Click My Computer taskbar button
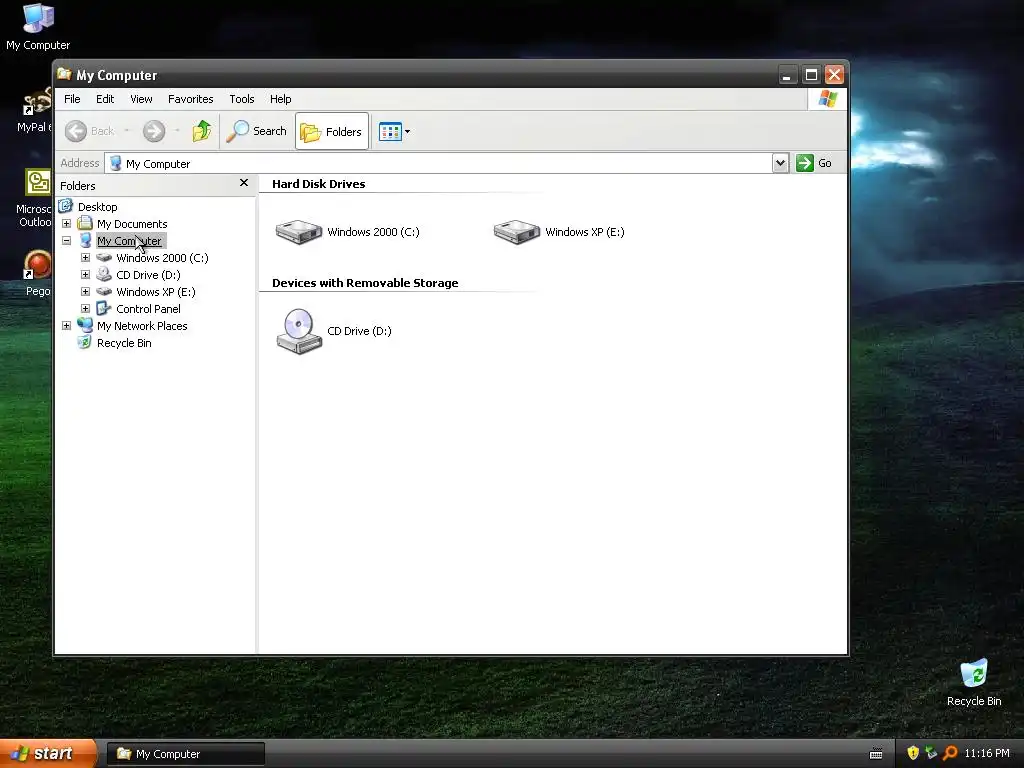The image size is (1024, 768). point(185,754)
